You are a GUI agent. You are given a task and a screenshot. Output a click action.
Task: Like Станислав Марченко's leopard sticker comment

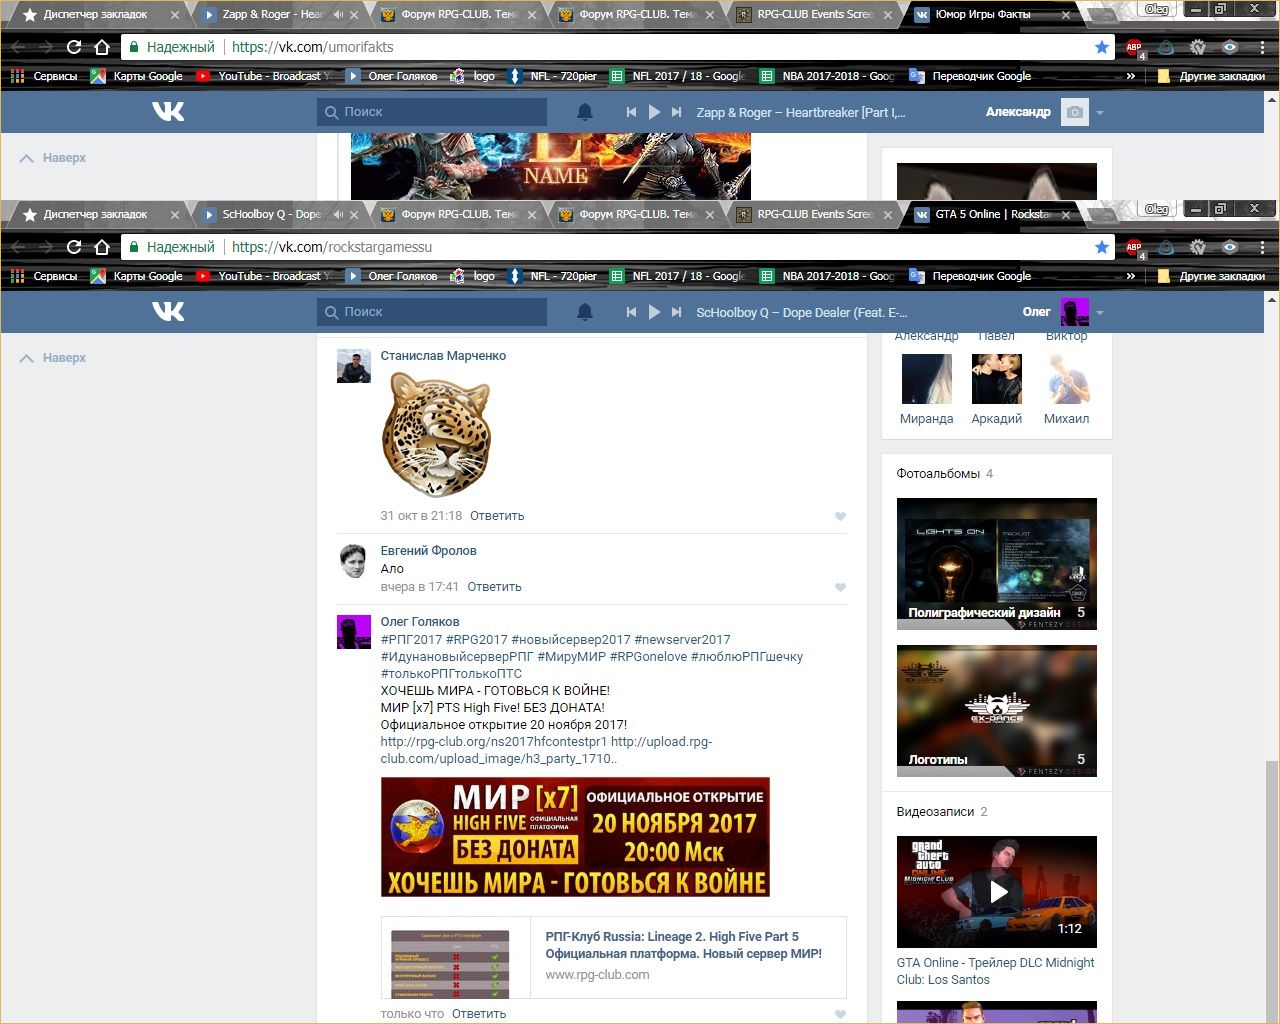[x=840, y=516]
